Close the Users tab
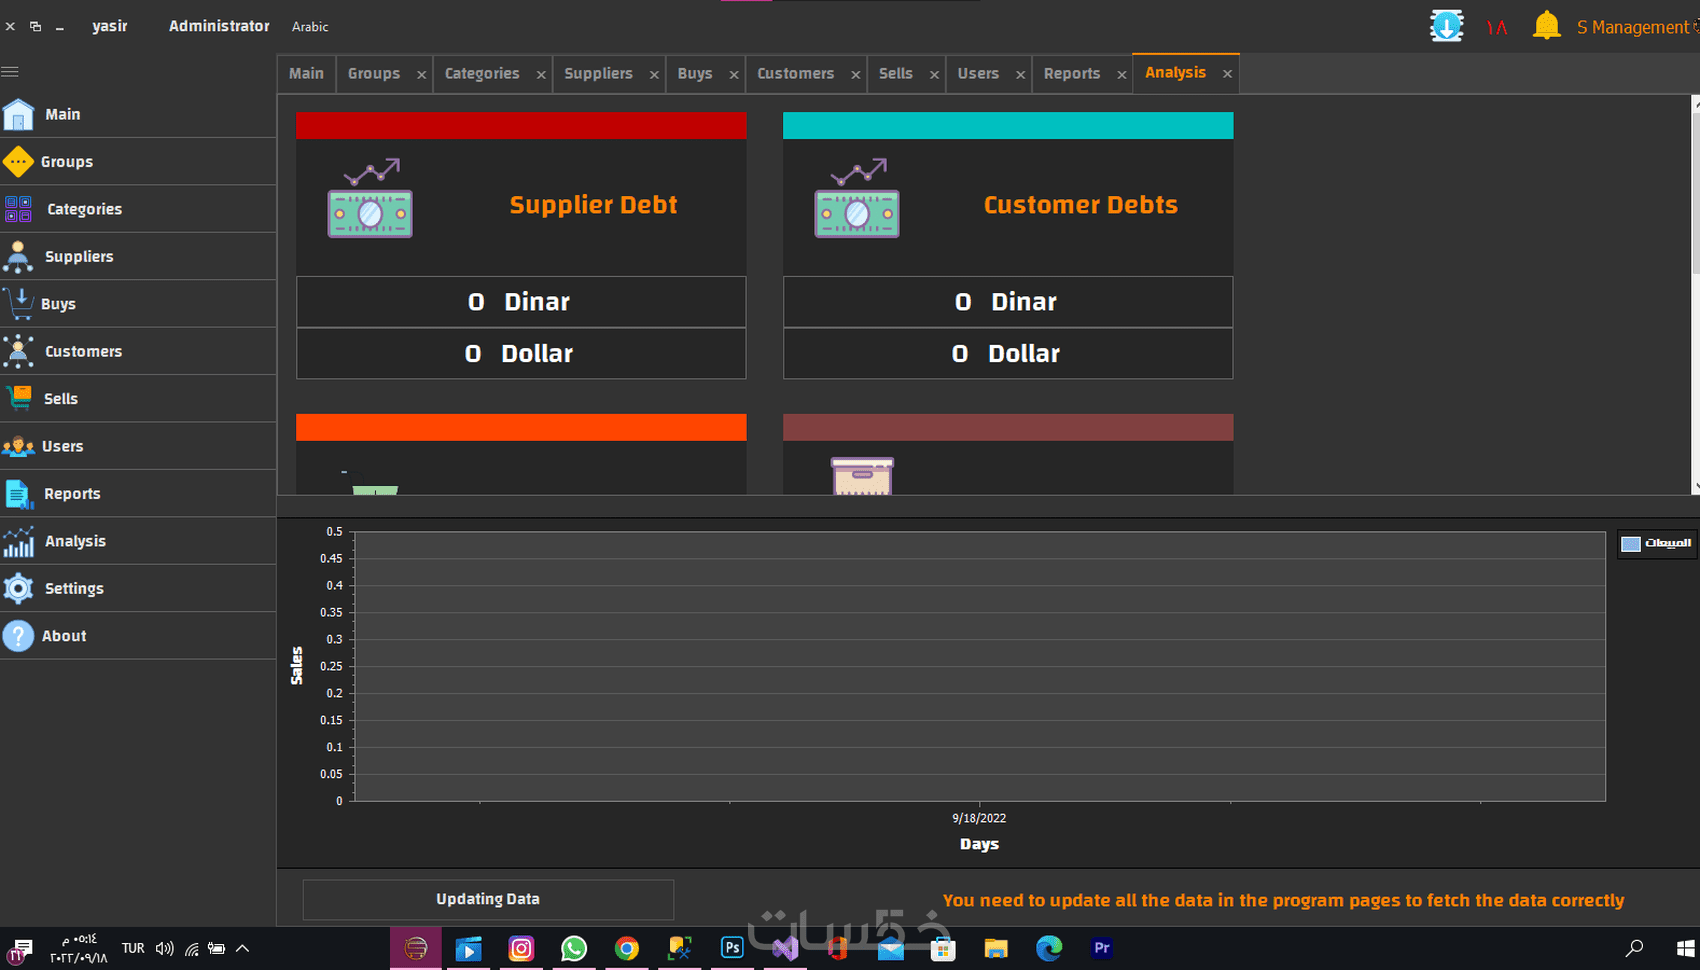The width and height of the screenshot is (1700, 970). [x=1020, y=74]
